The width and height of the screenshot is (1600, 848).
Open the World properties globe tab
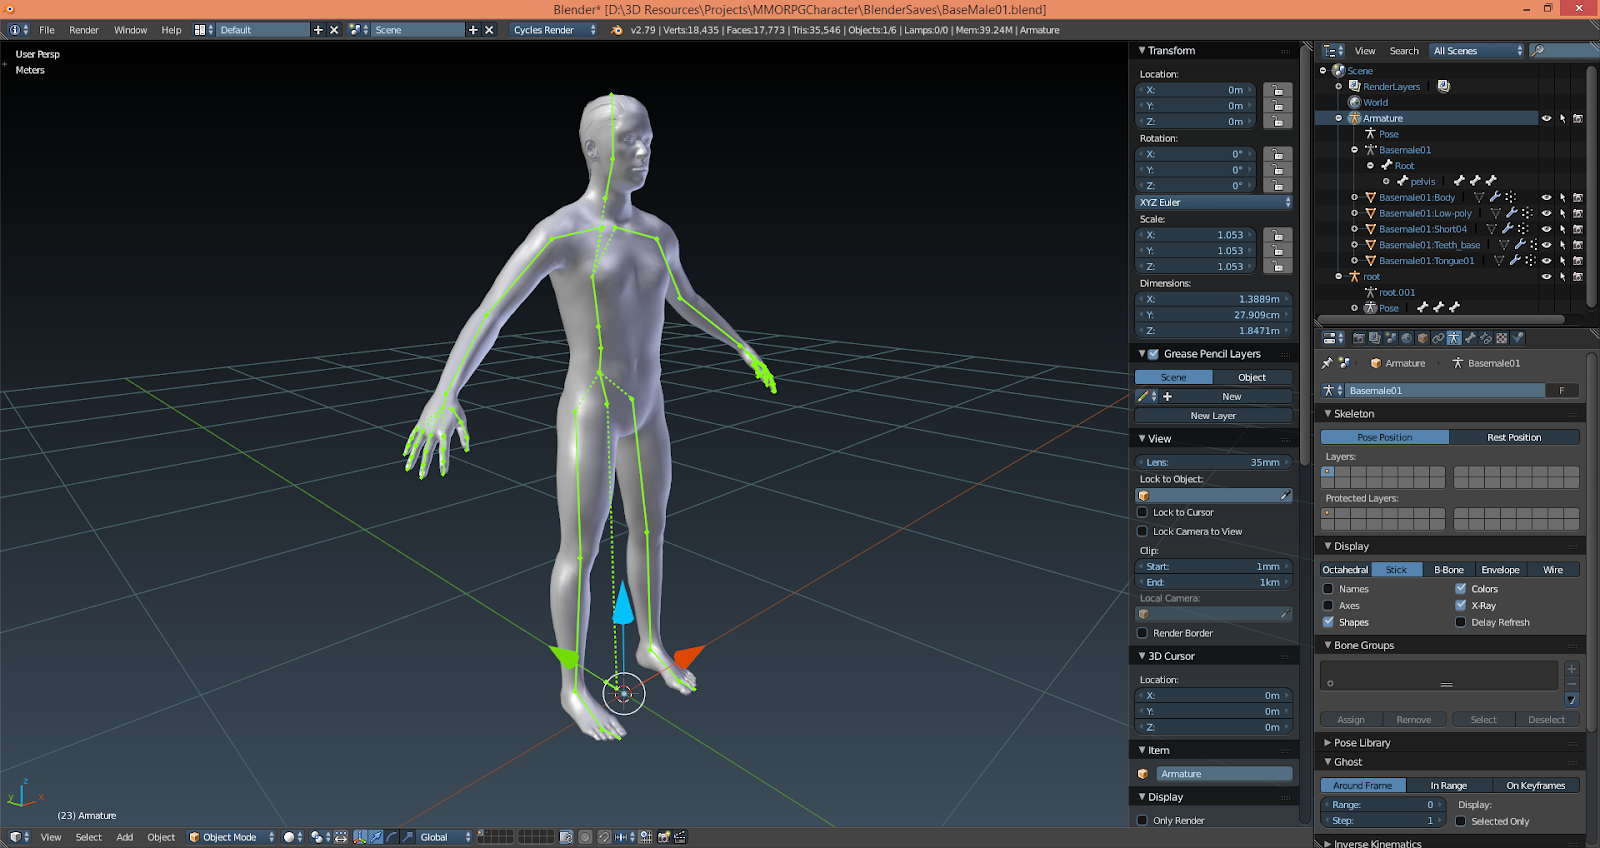pos(1406,338)
